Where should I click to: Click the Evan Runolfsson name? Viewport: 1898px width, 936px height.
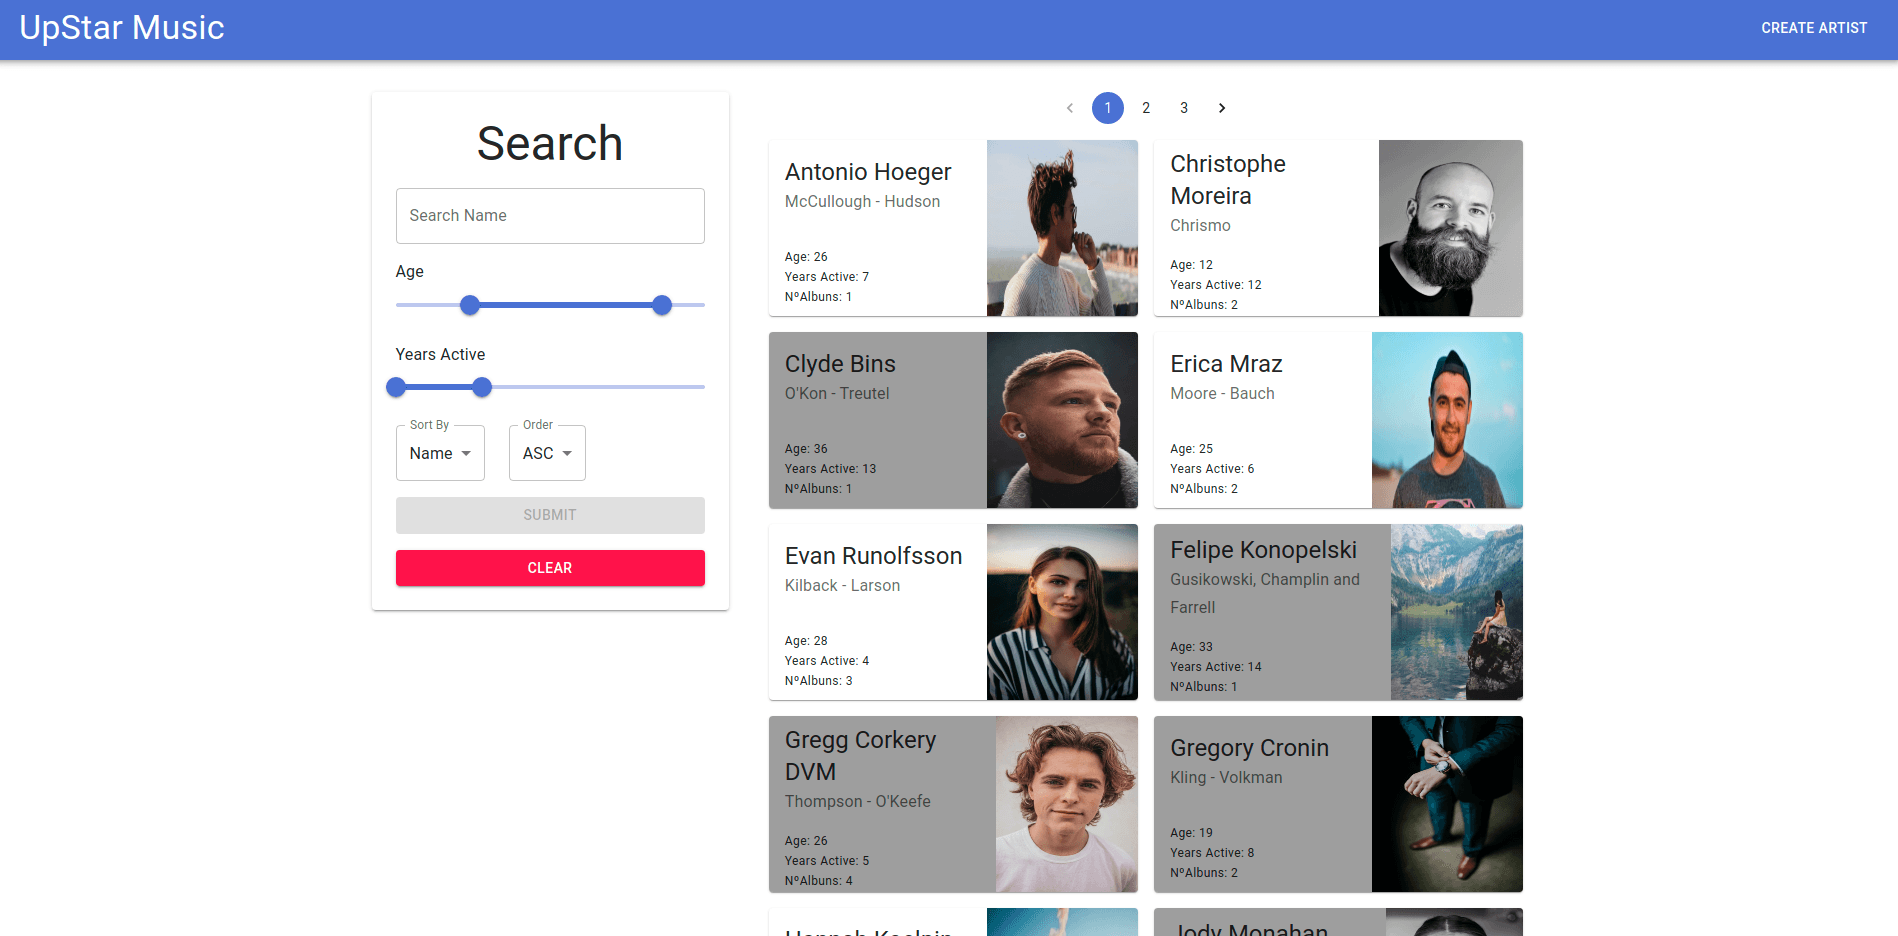click(873, 556)
